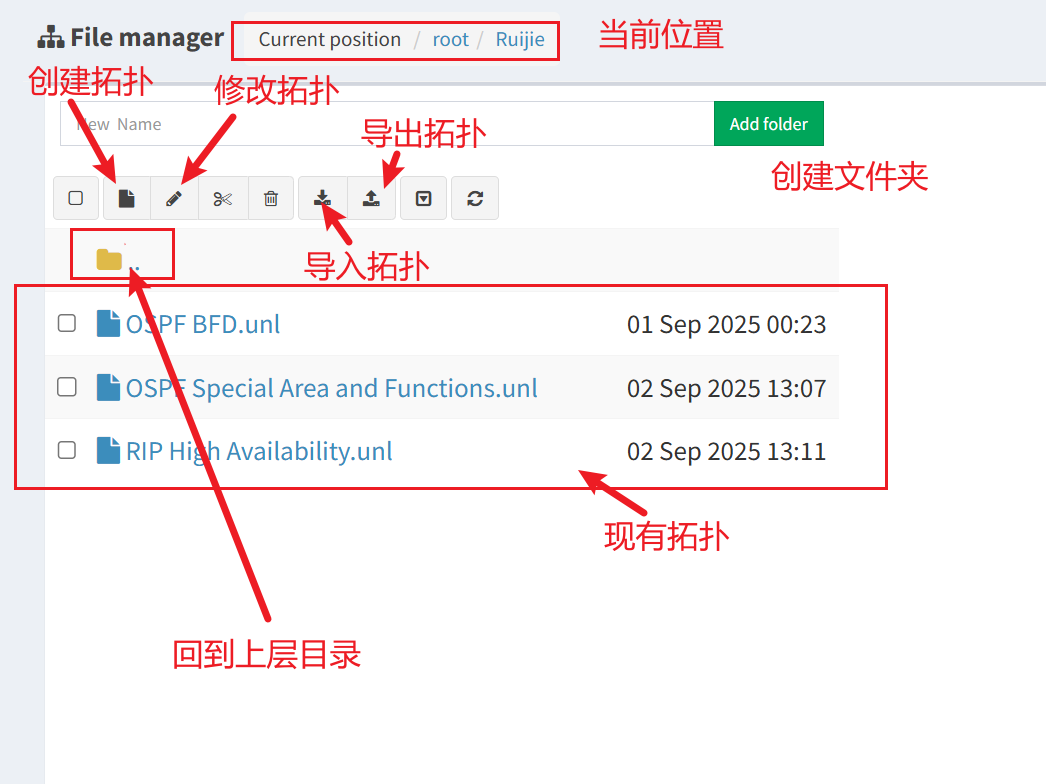Viewport: 1046px width, 784px height.
Task: Open the parent folder '..' entry
Action: [118, 259]
